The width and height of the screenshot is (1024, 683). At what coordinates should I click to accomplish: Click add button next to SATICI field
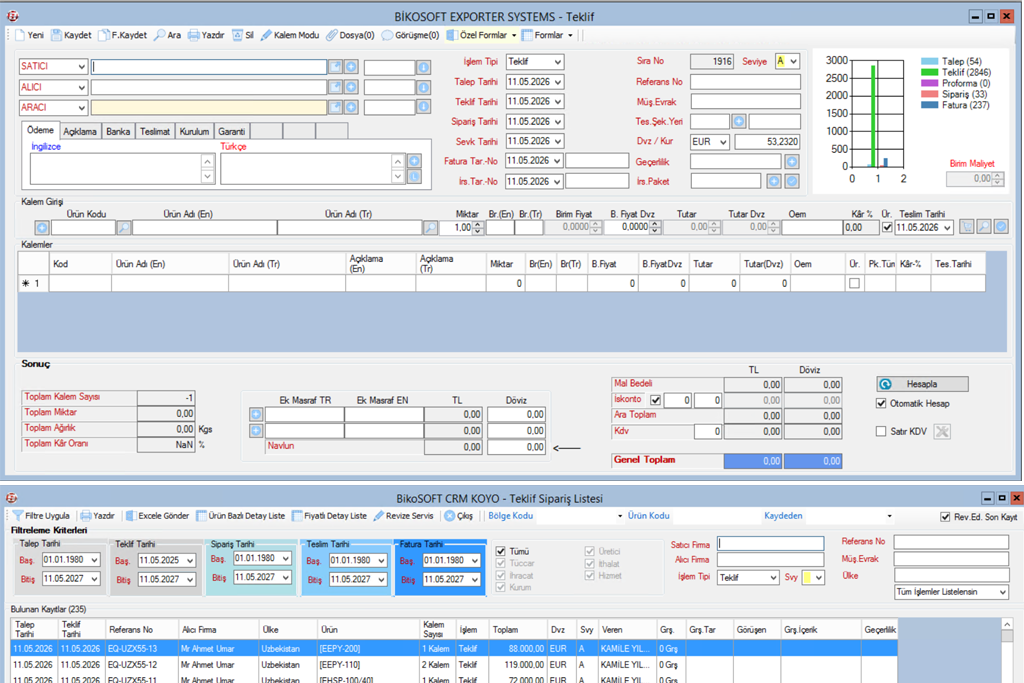351,67
